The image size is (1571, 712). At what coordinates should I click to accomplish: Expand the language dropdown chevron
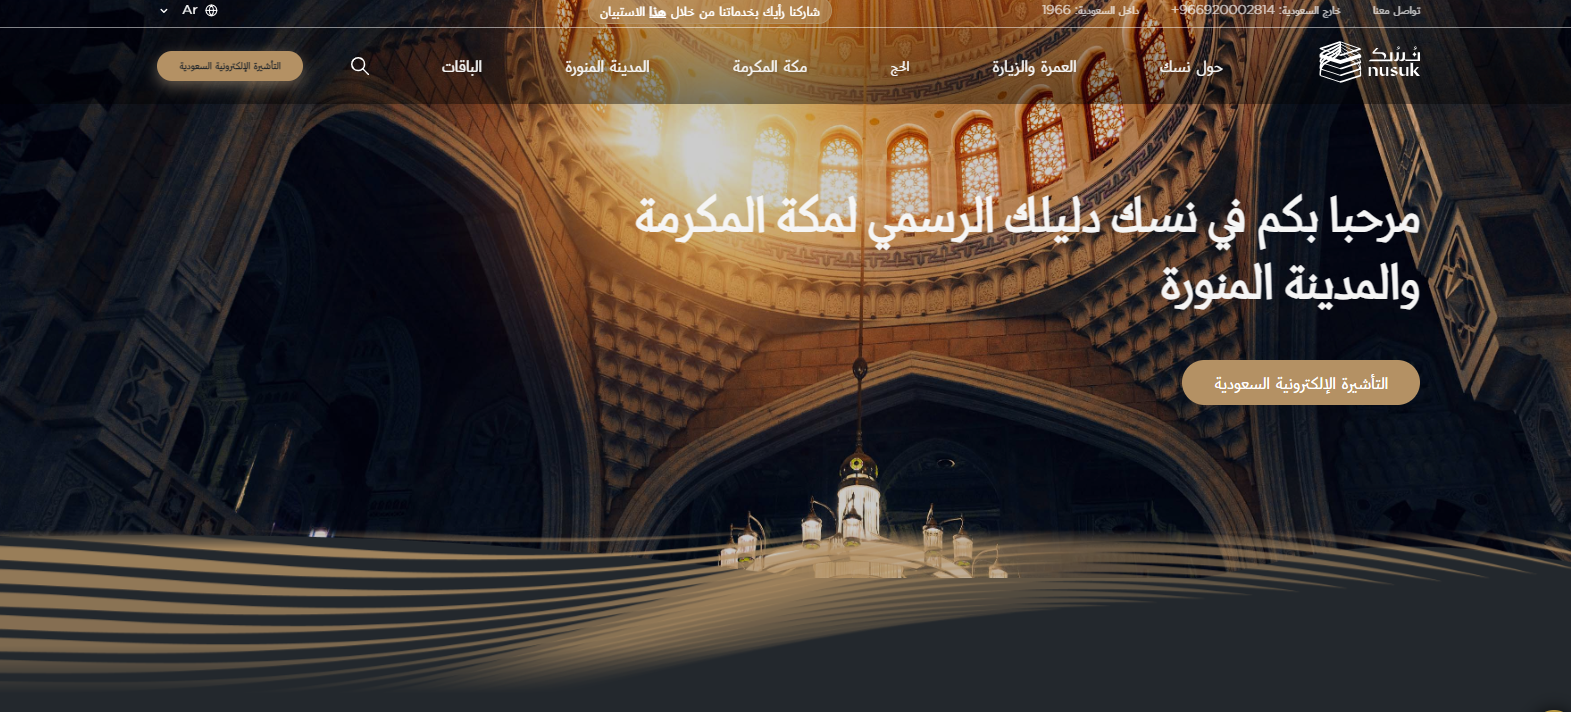click(x=164, y=10)
